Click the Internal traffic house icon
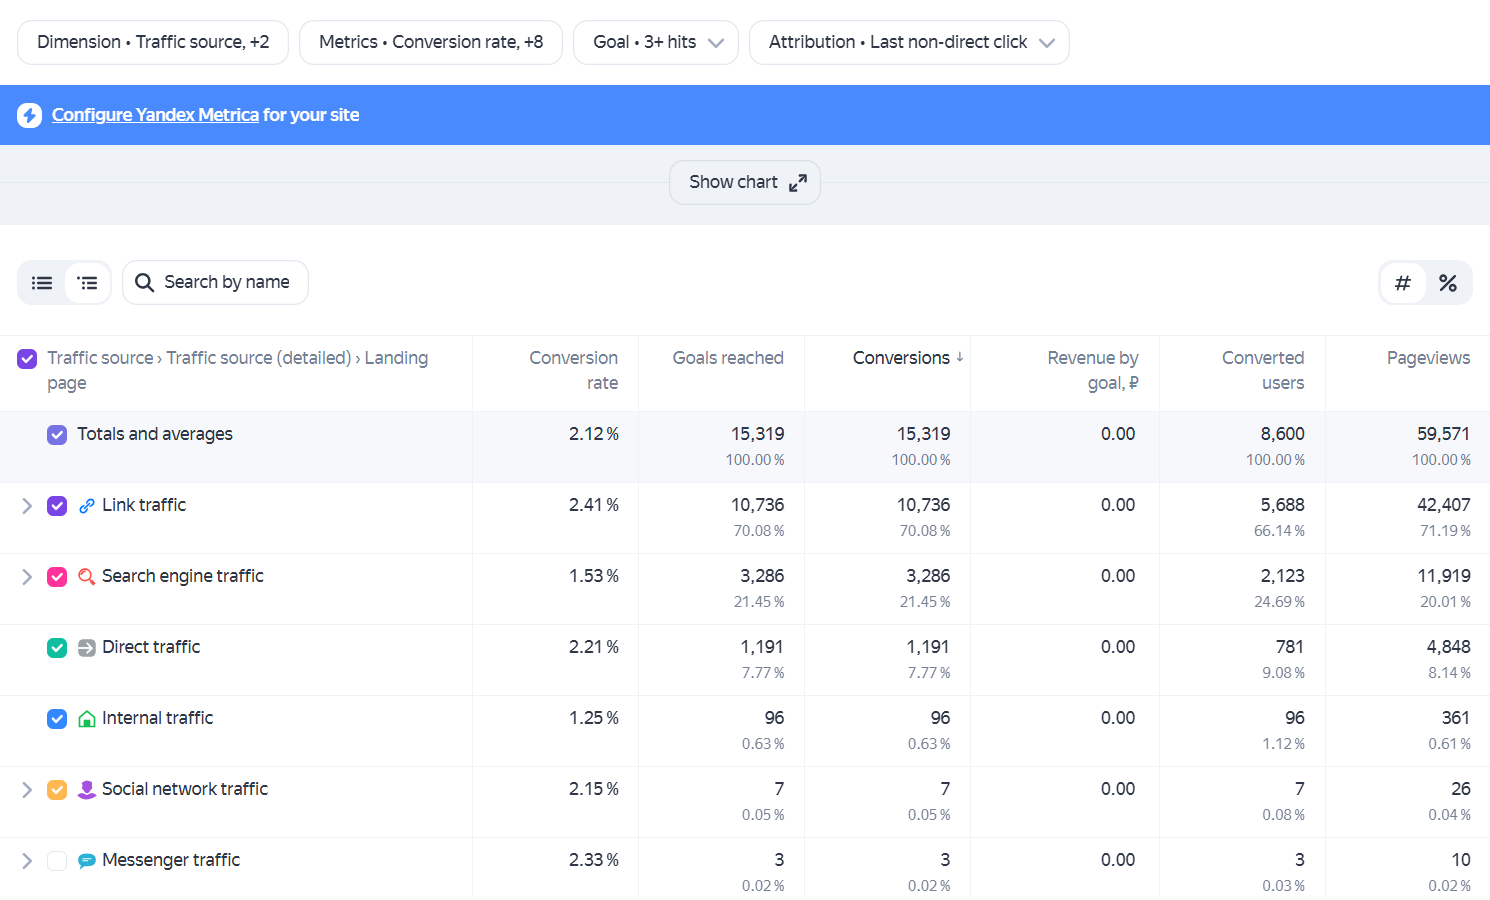1490x900 pixels. 87,719
